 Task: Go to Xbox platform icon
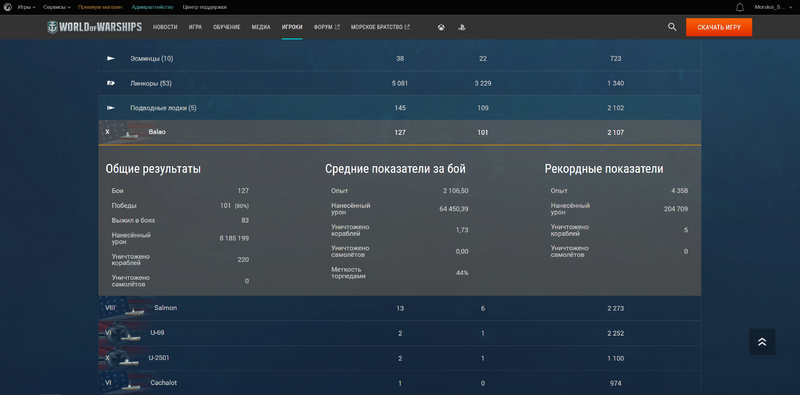[x=441, y=28]
